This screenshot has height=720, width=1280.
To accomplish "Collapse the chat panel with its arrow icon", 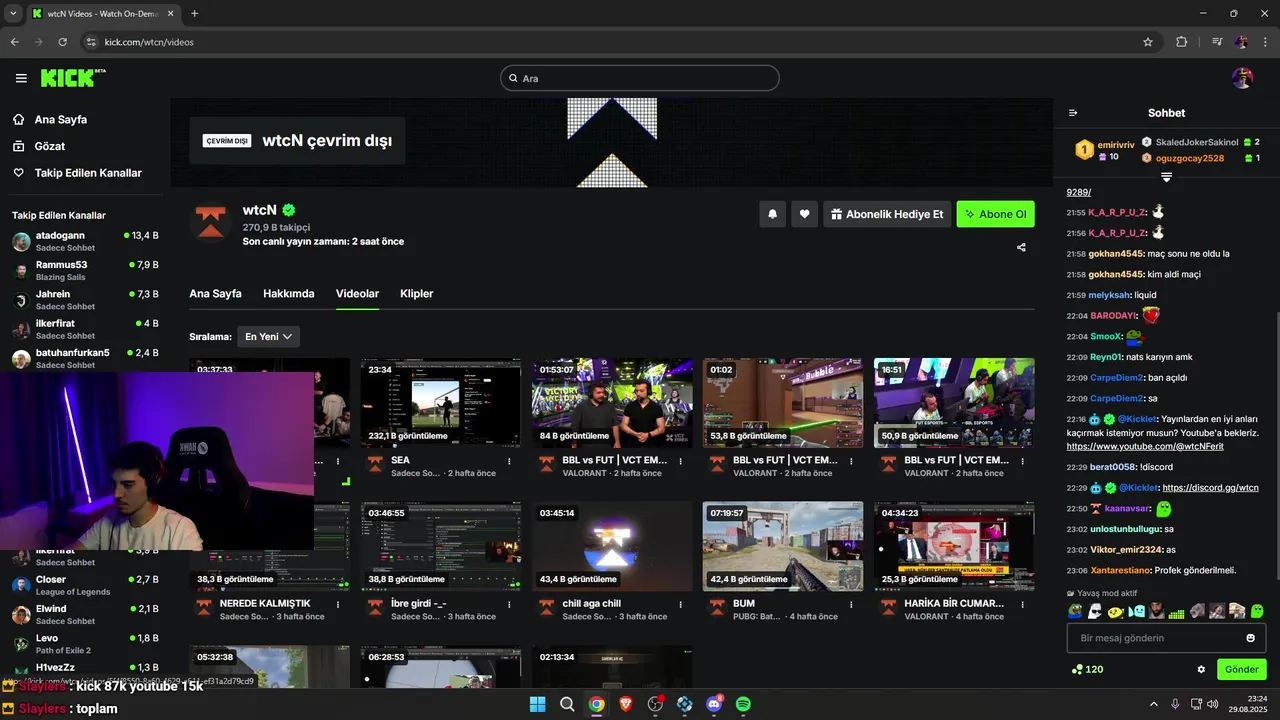I will [1073, 113].
